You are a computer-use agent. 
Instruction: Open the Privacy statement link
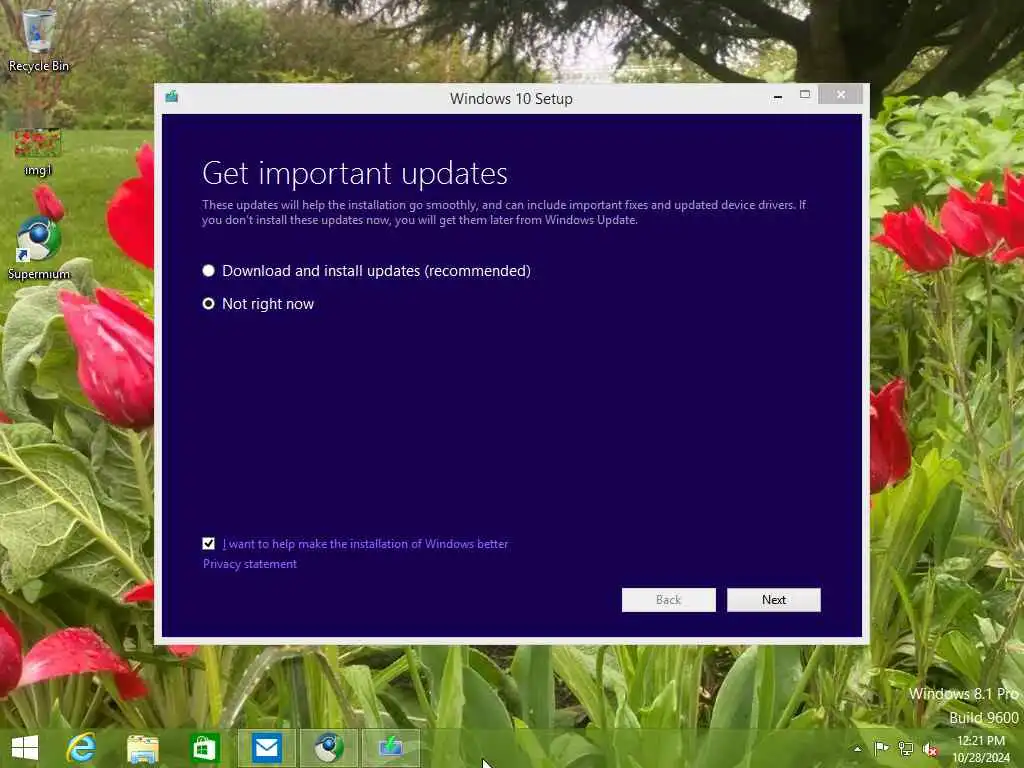pyautogui.click(x=249, y=564)
